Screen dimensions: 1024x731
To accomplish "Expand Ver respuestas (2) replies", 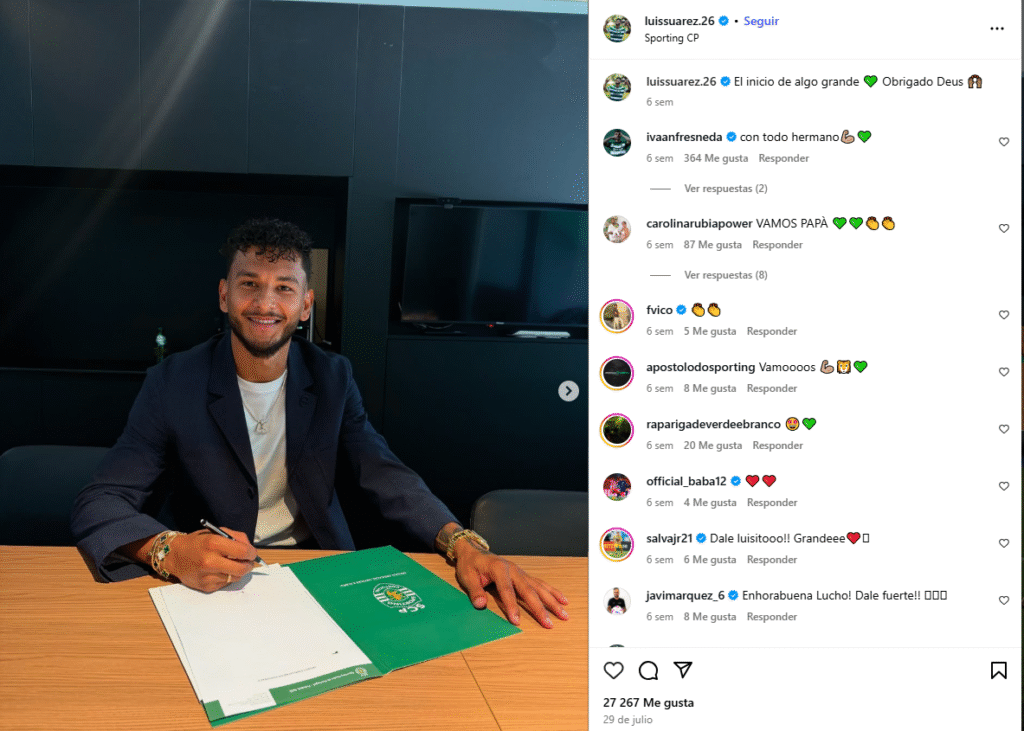I will coord(726,188).
